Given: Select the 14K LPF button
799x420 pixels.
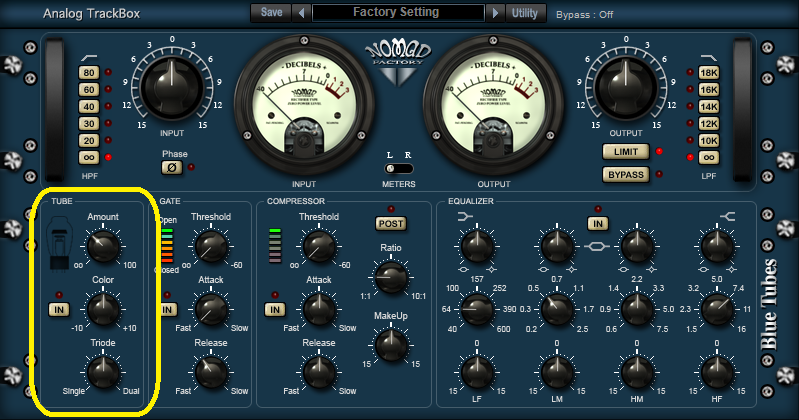Looking at the screenshot, I should coord(709,107).
